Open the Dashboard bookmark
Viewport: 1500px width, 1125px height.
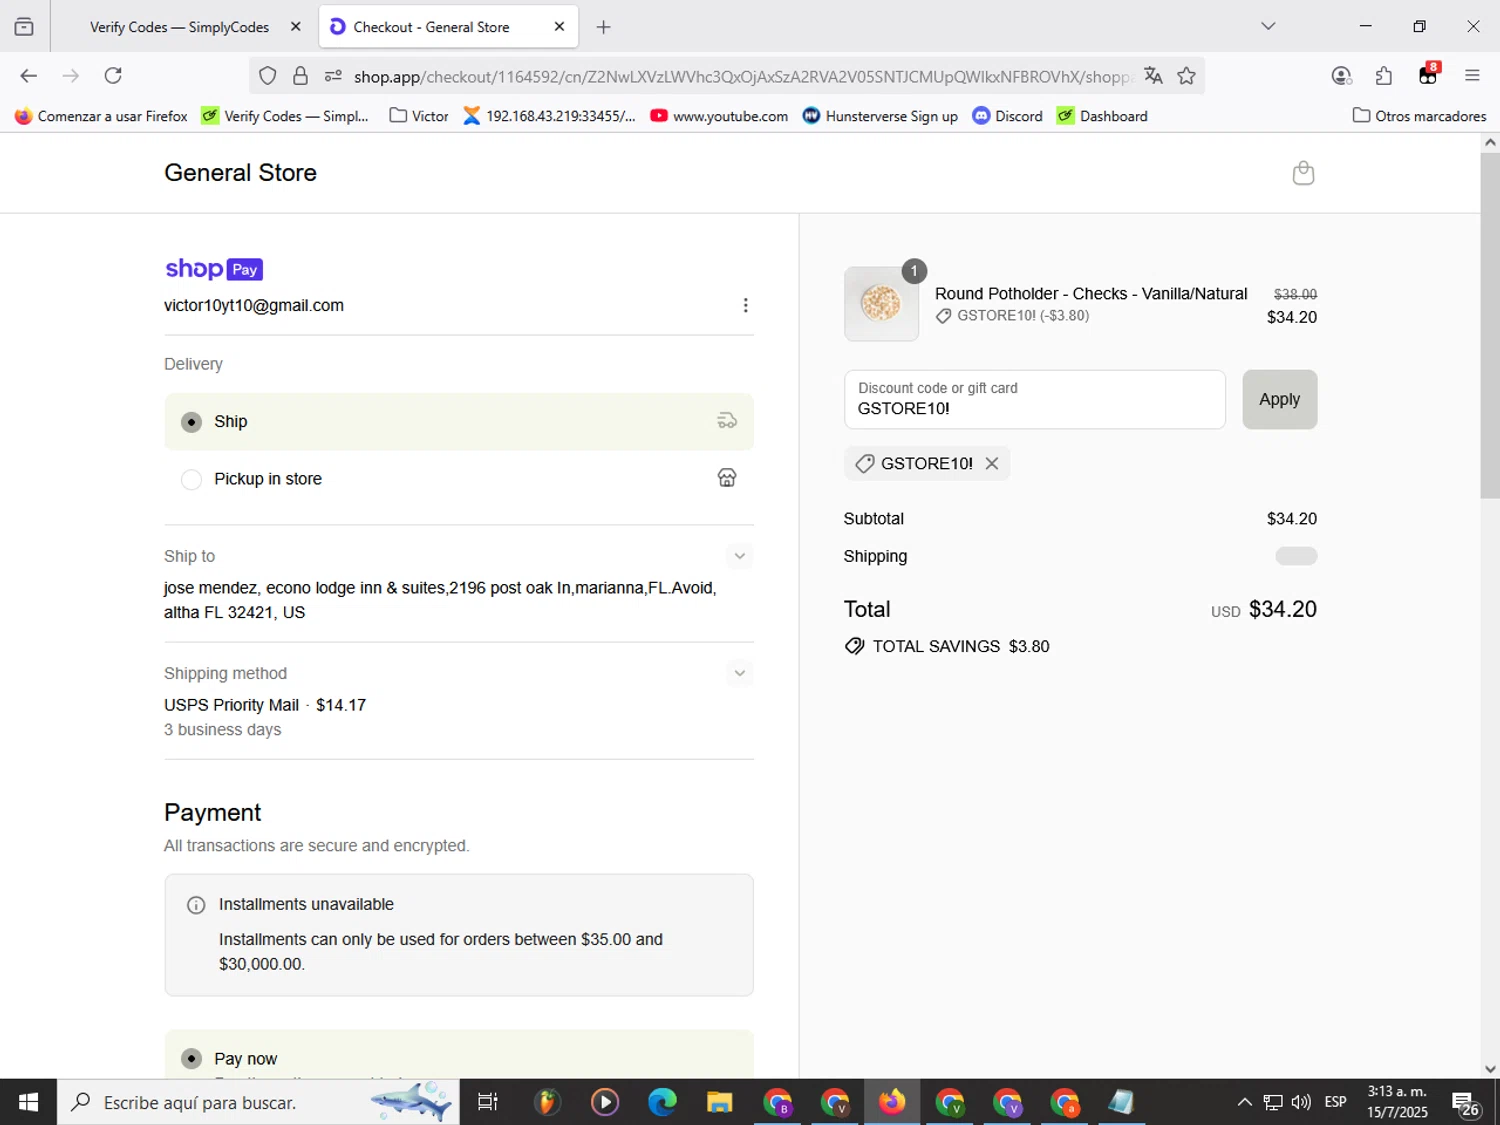1102,116
